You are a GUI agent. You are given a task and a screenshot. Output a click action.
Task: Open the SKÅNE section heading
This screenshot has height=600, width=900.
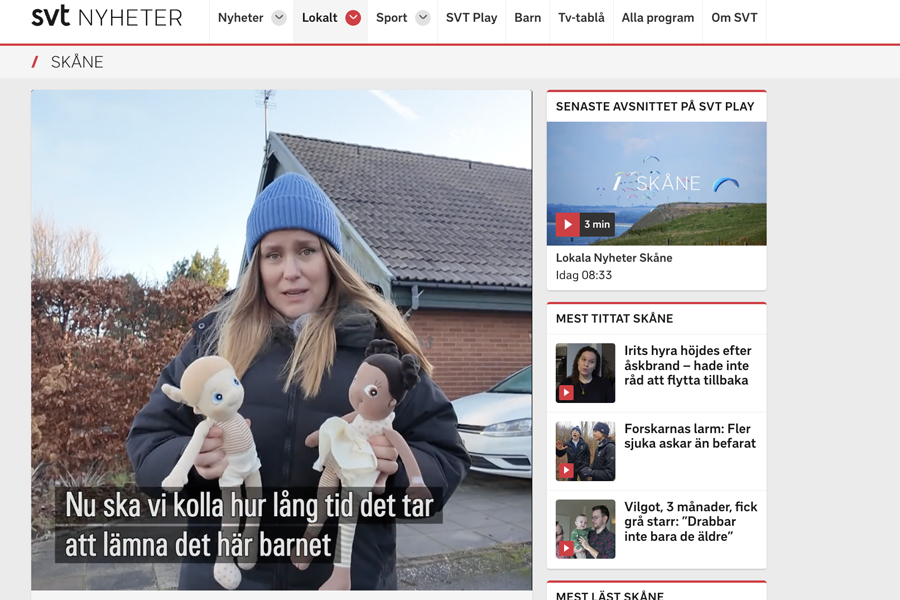77,62
